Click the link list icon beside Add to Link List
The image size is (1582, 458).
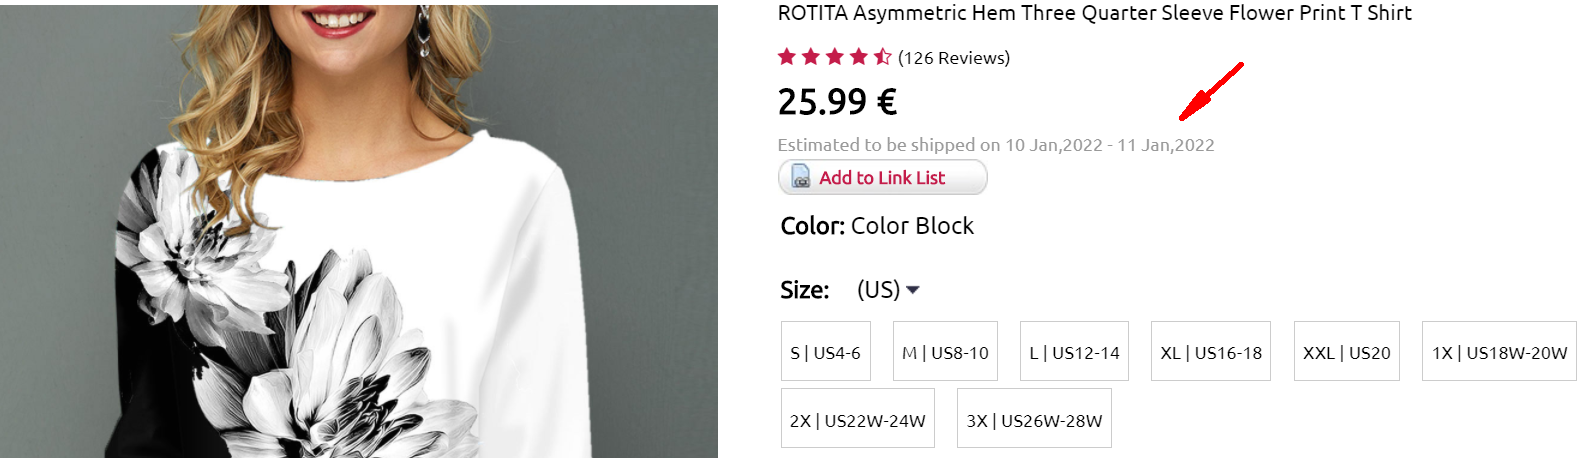tap(801, 177)
